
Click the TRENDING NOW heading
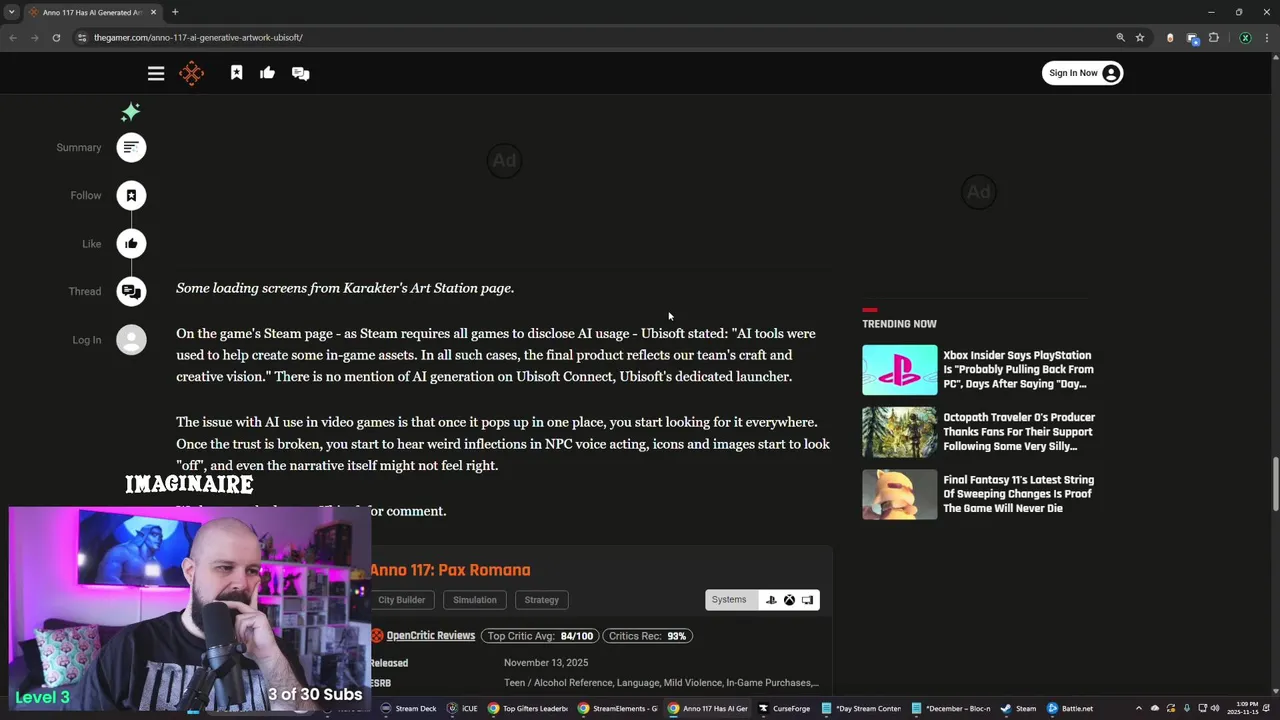899,324
